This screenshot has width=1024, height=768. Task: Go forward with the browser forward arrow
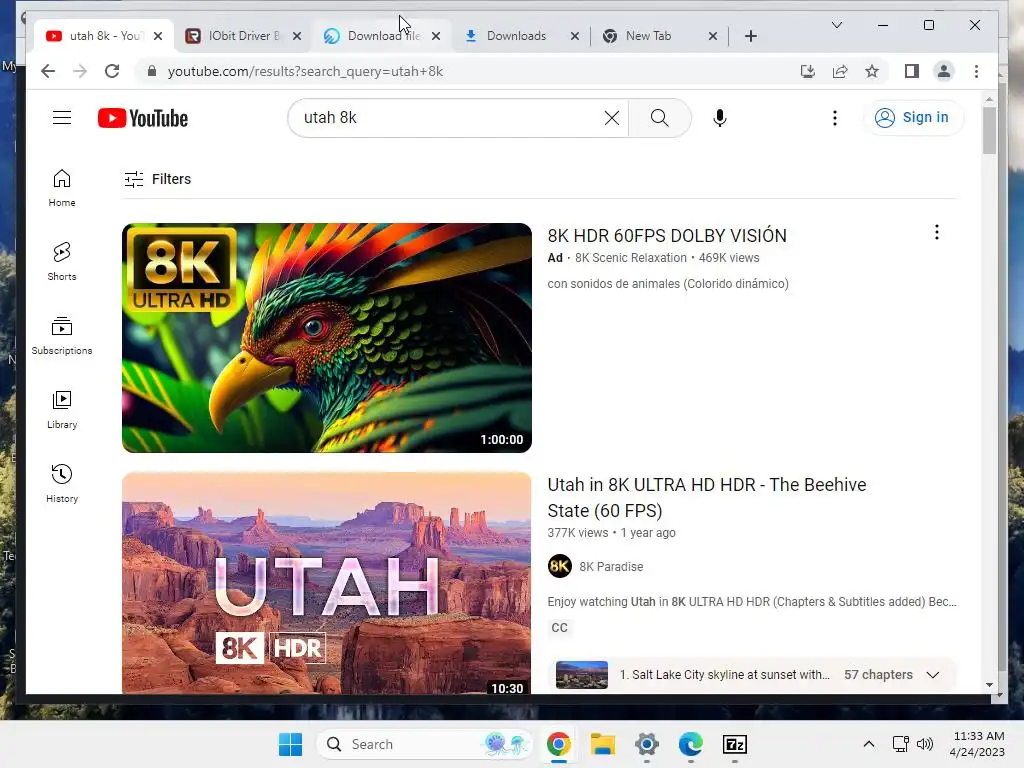(80, 71)
